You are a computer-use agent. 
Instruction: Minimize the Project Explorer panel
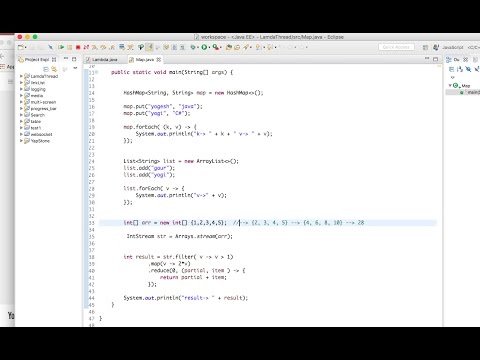point(66,59)
